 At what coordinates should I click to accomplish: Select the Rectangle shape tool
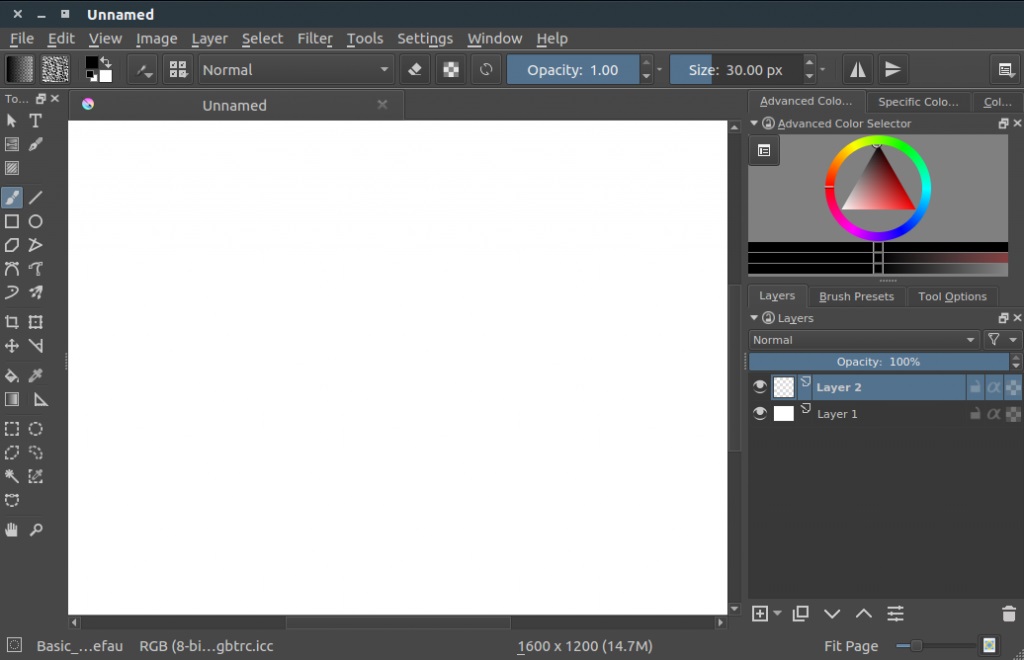point(12,221)
